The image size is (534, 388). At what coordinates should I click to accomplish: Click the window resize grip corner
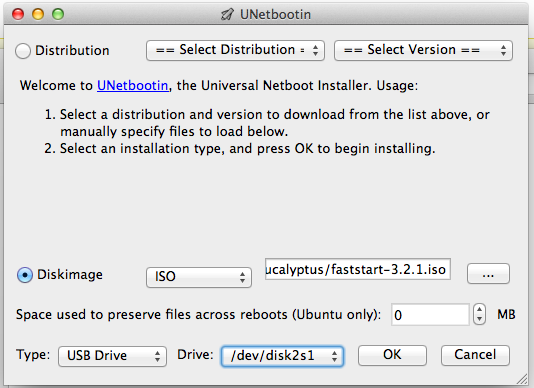click(x=522, y=379)
